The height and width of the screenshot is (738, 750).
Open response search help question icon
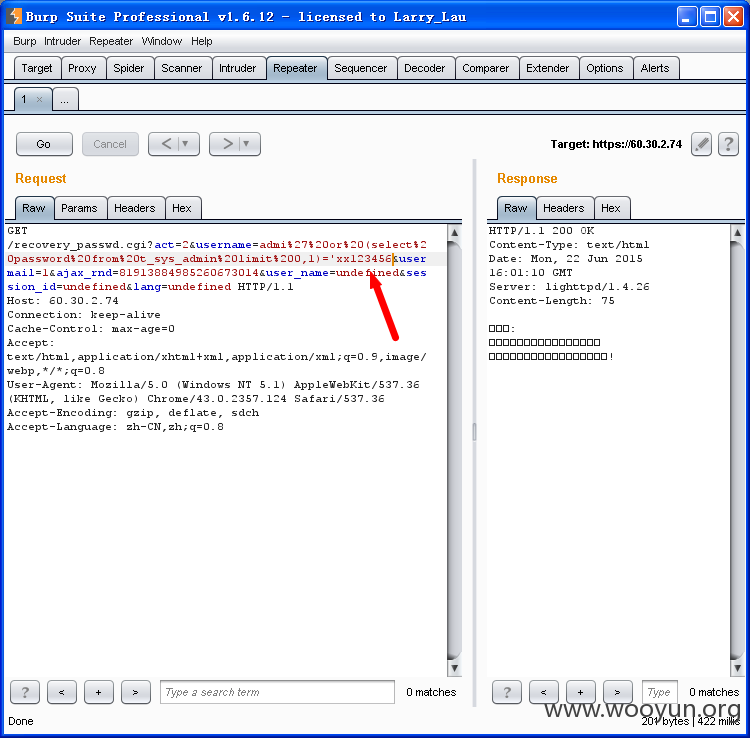[507, 692]
